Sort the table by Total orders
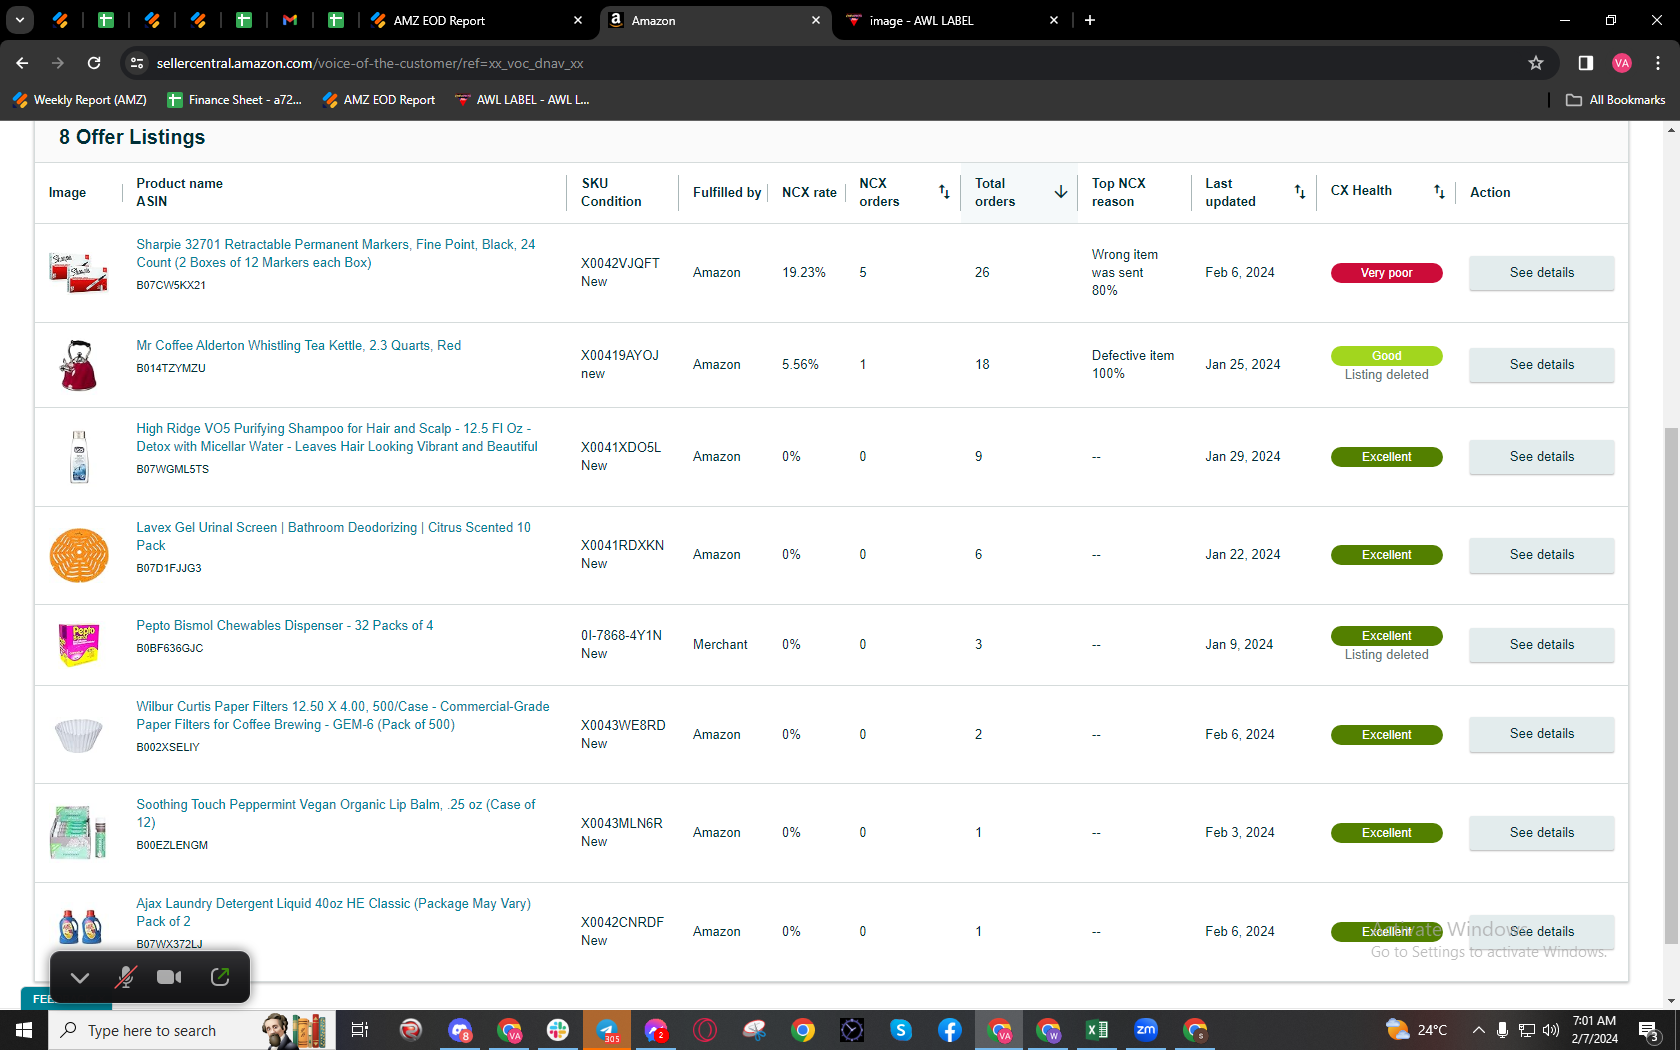The image size is (1680, 1050). [1061, 192]
